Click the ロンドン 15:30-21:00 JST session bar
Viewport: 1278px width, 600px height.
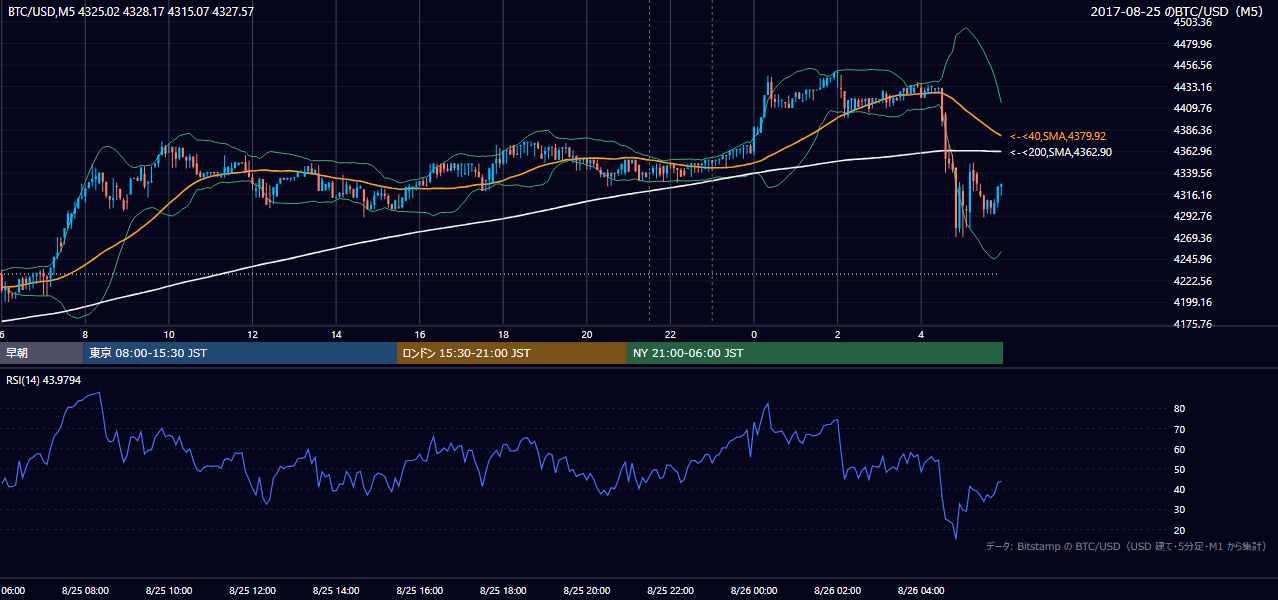[x=512, y=353]
